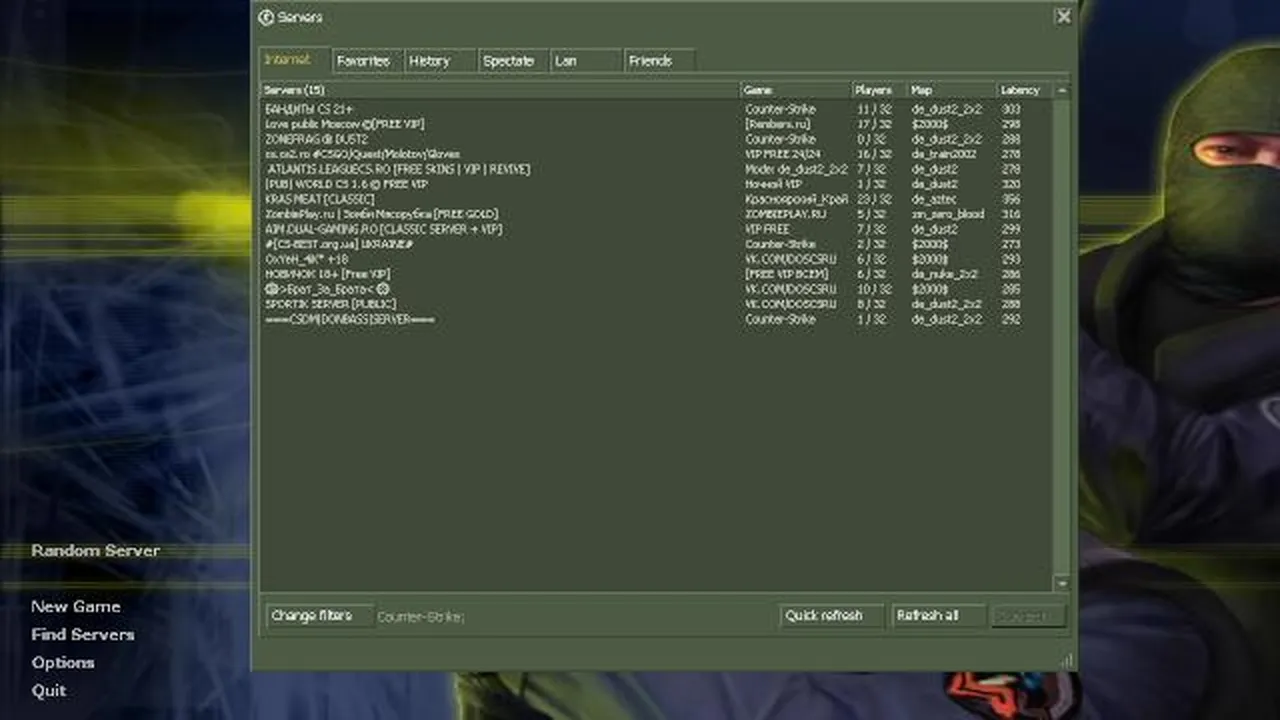The height and width of the screenshot is (720, 1280).
Task: Open Find Servers from main menu
Action: point(83,635)
